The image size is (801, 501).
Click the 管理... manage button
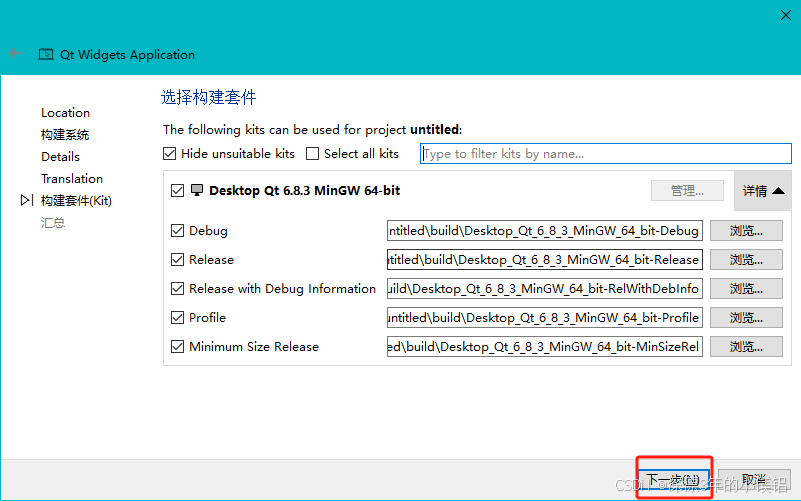pos(687,191)
